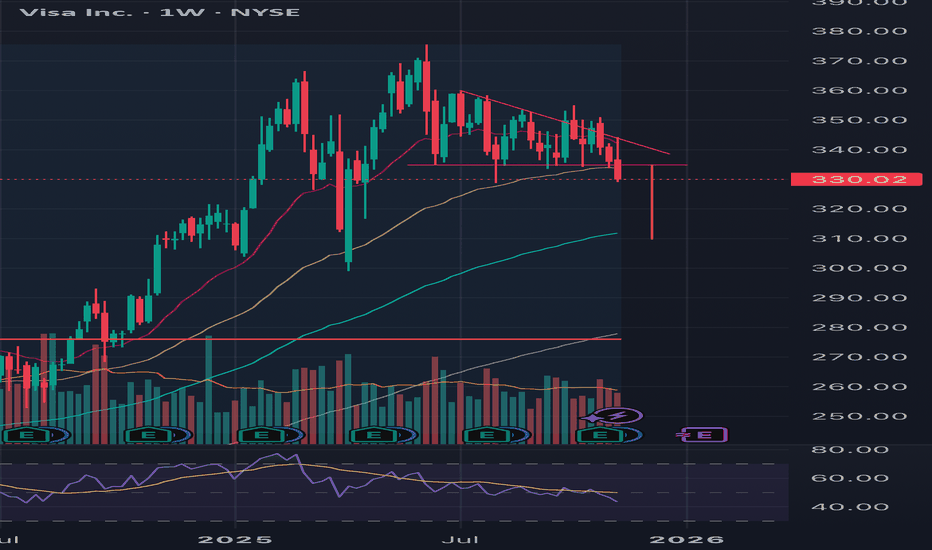Open the earnings marker just after the Jul gridline

[487, 436]
